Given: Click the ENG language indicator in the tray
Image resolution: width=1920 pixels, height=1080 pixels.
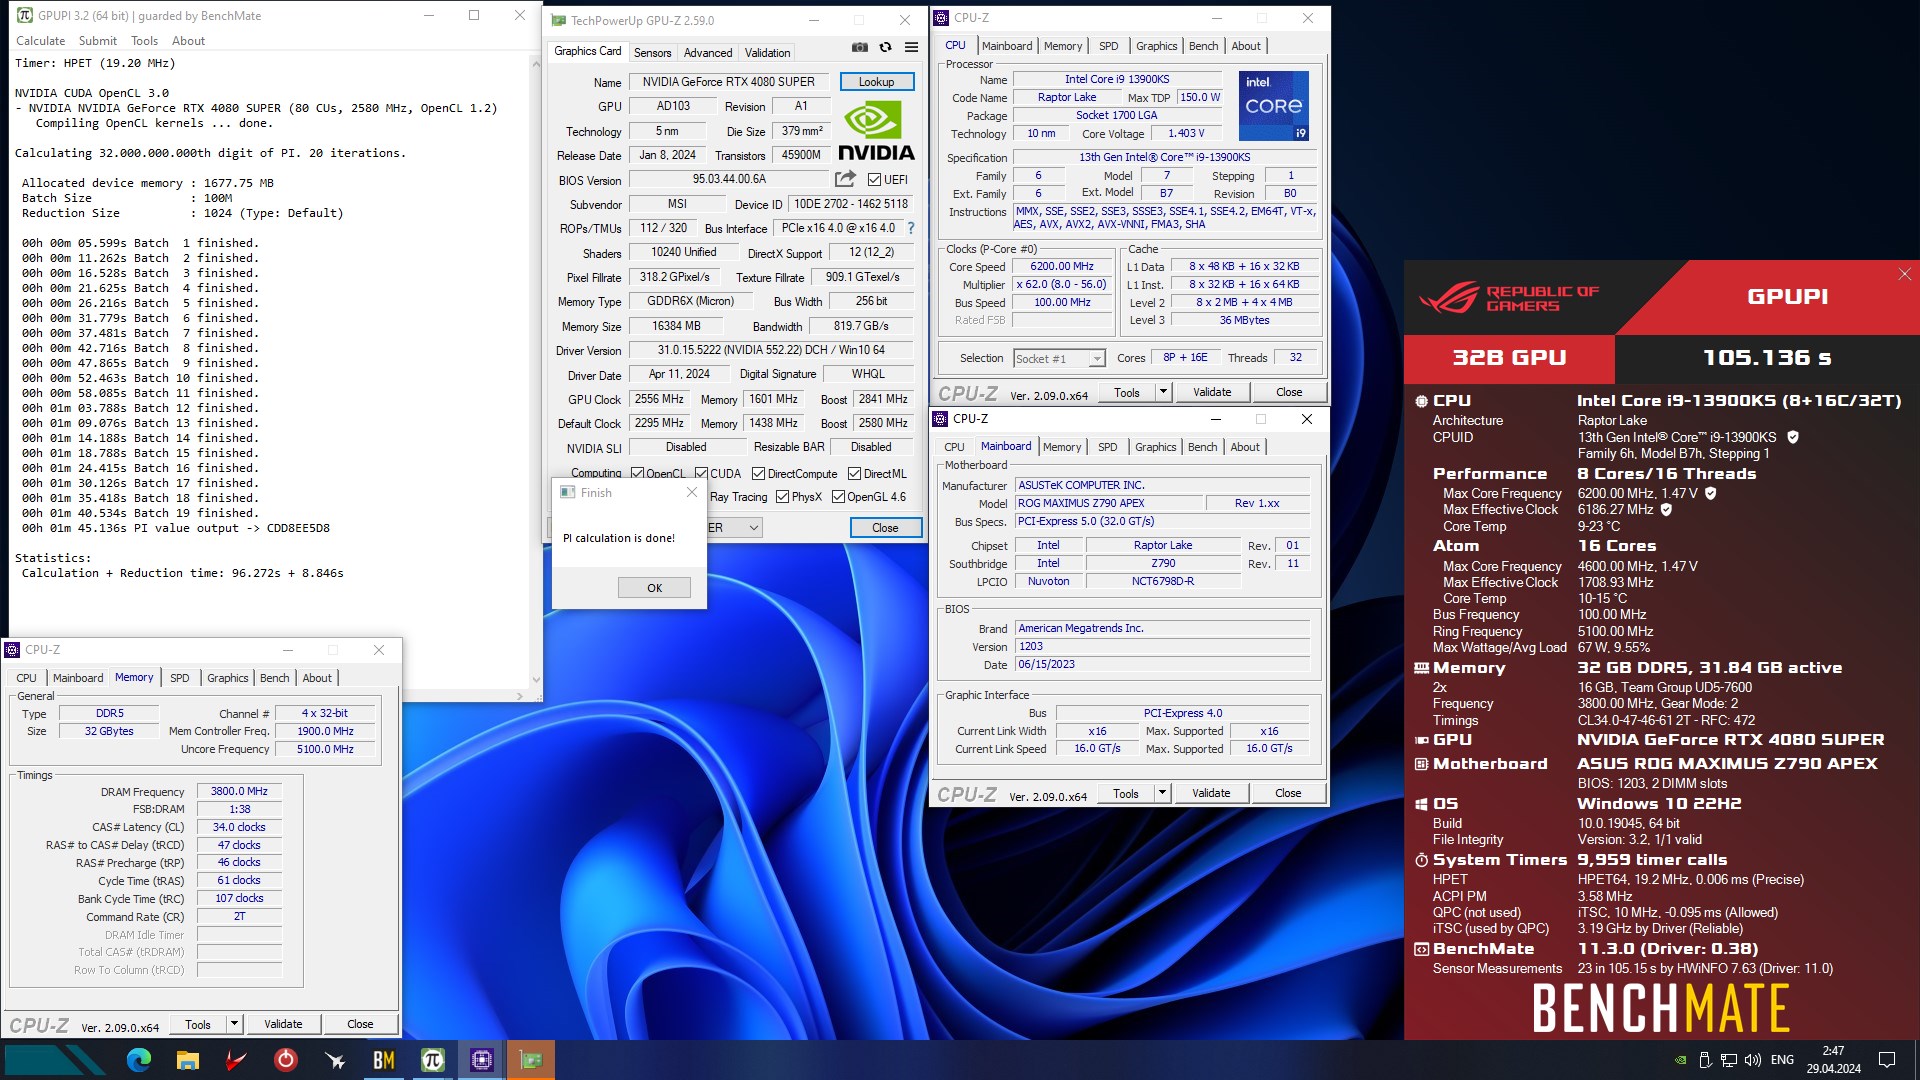Looking at the screenshot, I should (x=1782, y=1060).
